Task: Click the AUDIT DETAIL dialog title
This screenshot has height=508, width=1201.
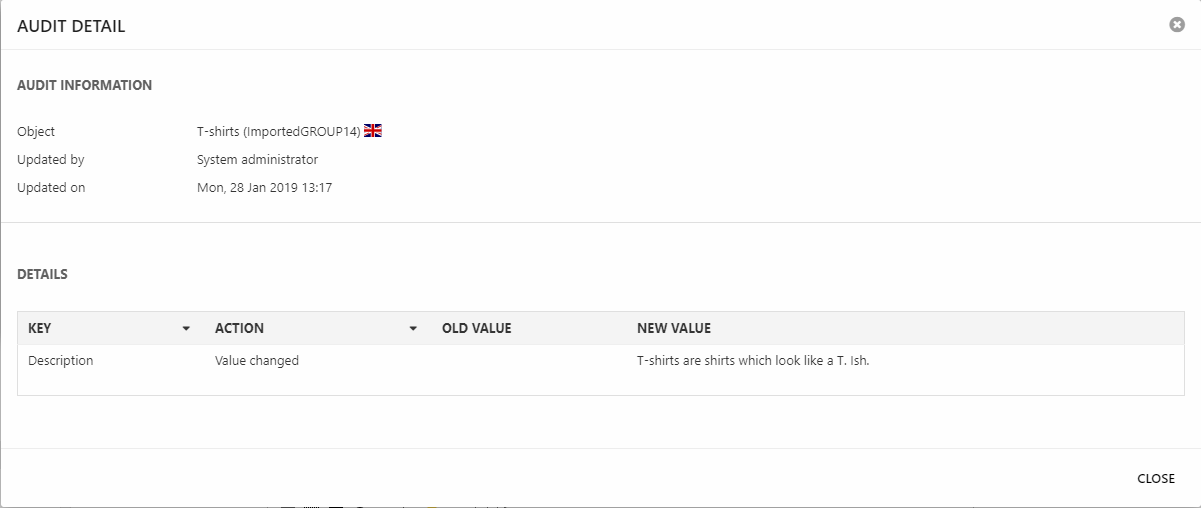Action: point(71,27)
